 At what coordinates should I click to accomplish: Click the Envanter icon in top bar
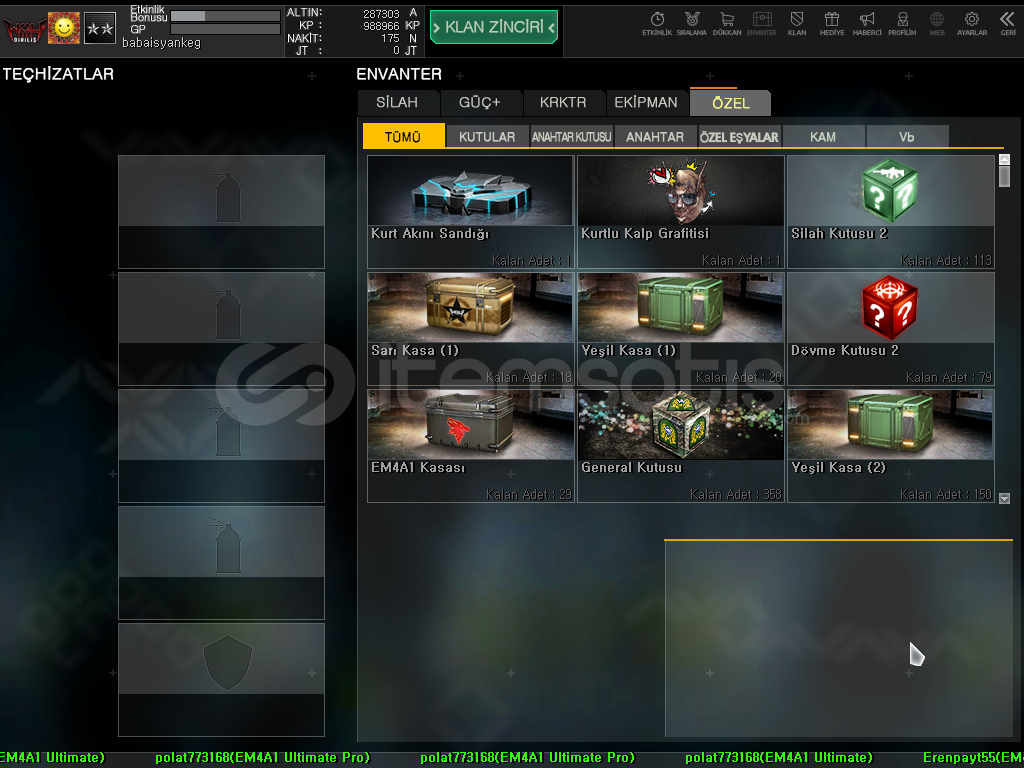point(761,24)
